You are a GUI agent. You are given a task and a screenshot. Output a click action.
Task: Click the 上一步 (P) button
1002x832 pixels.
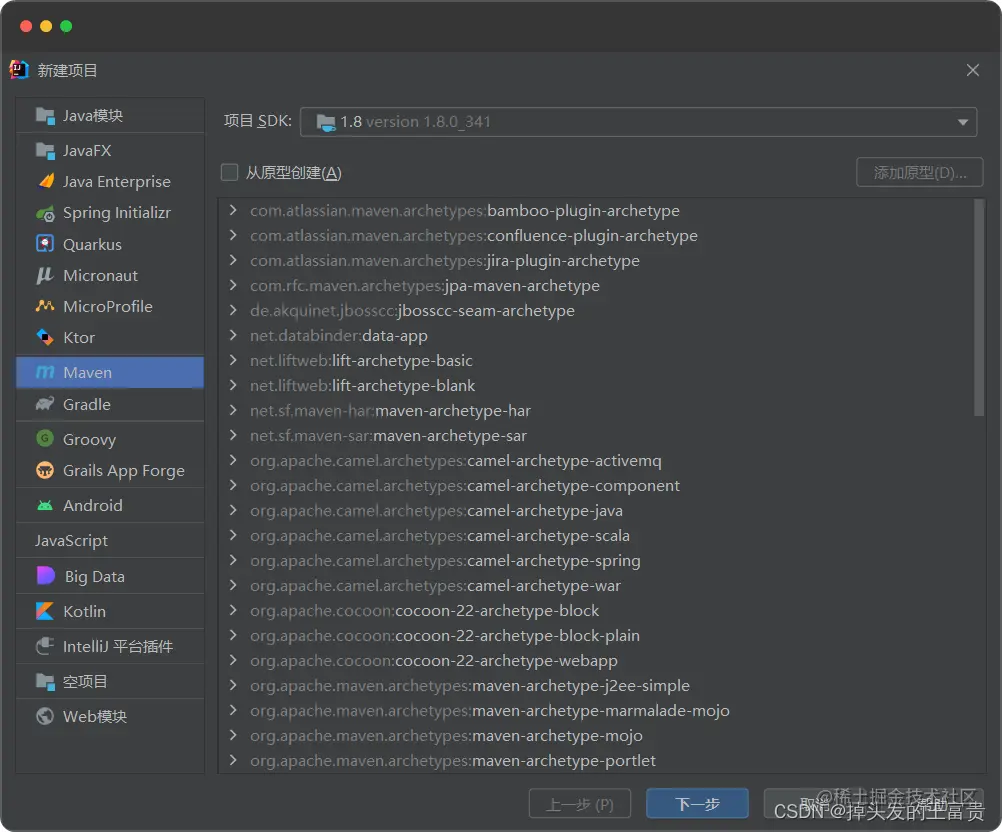(x=580, y=804)
